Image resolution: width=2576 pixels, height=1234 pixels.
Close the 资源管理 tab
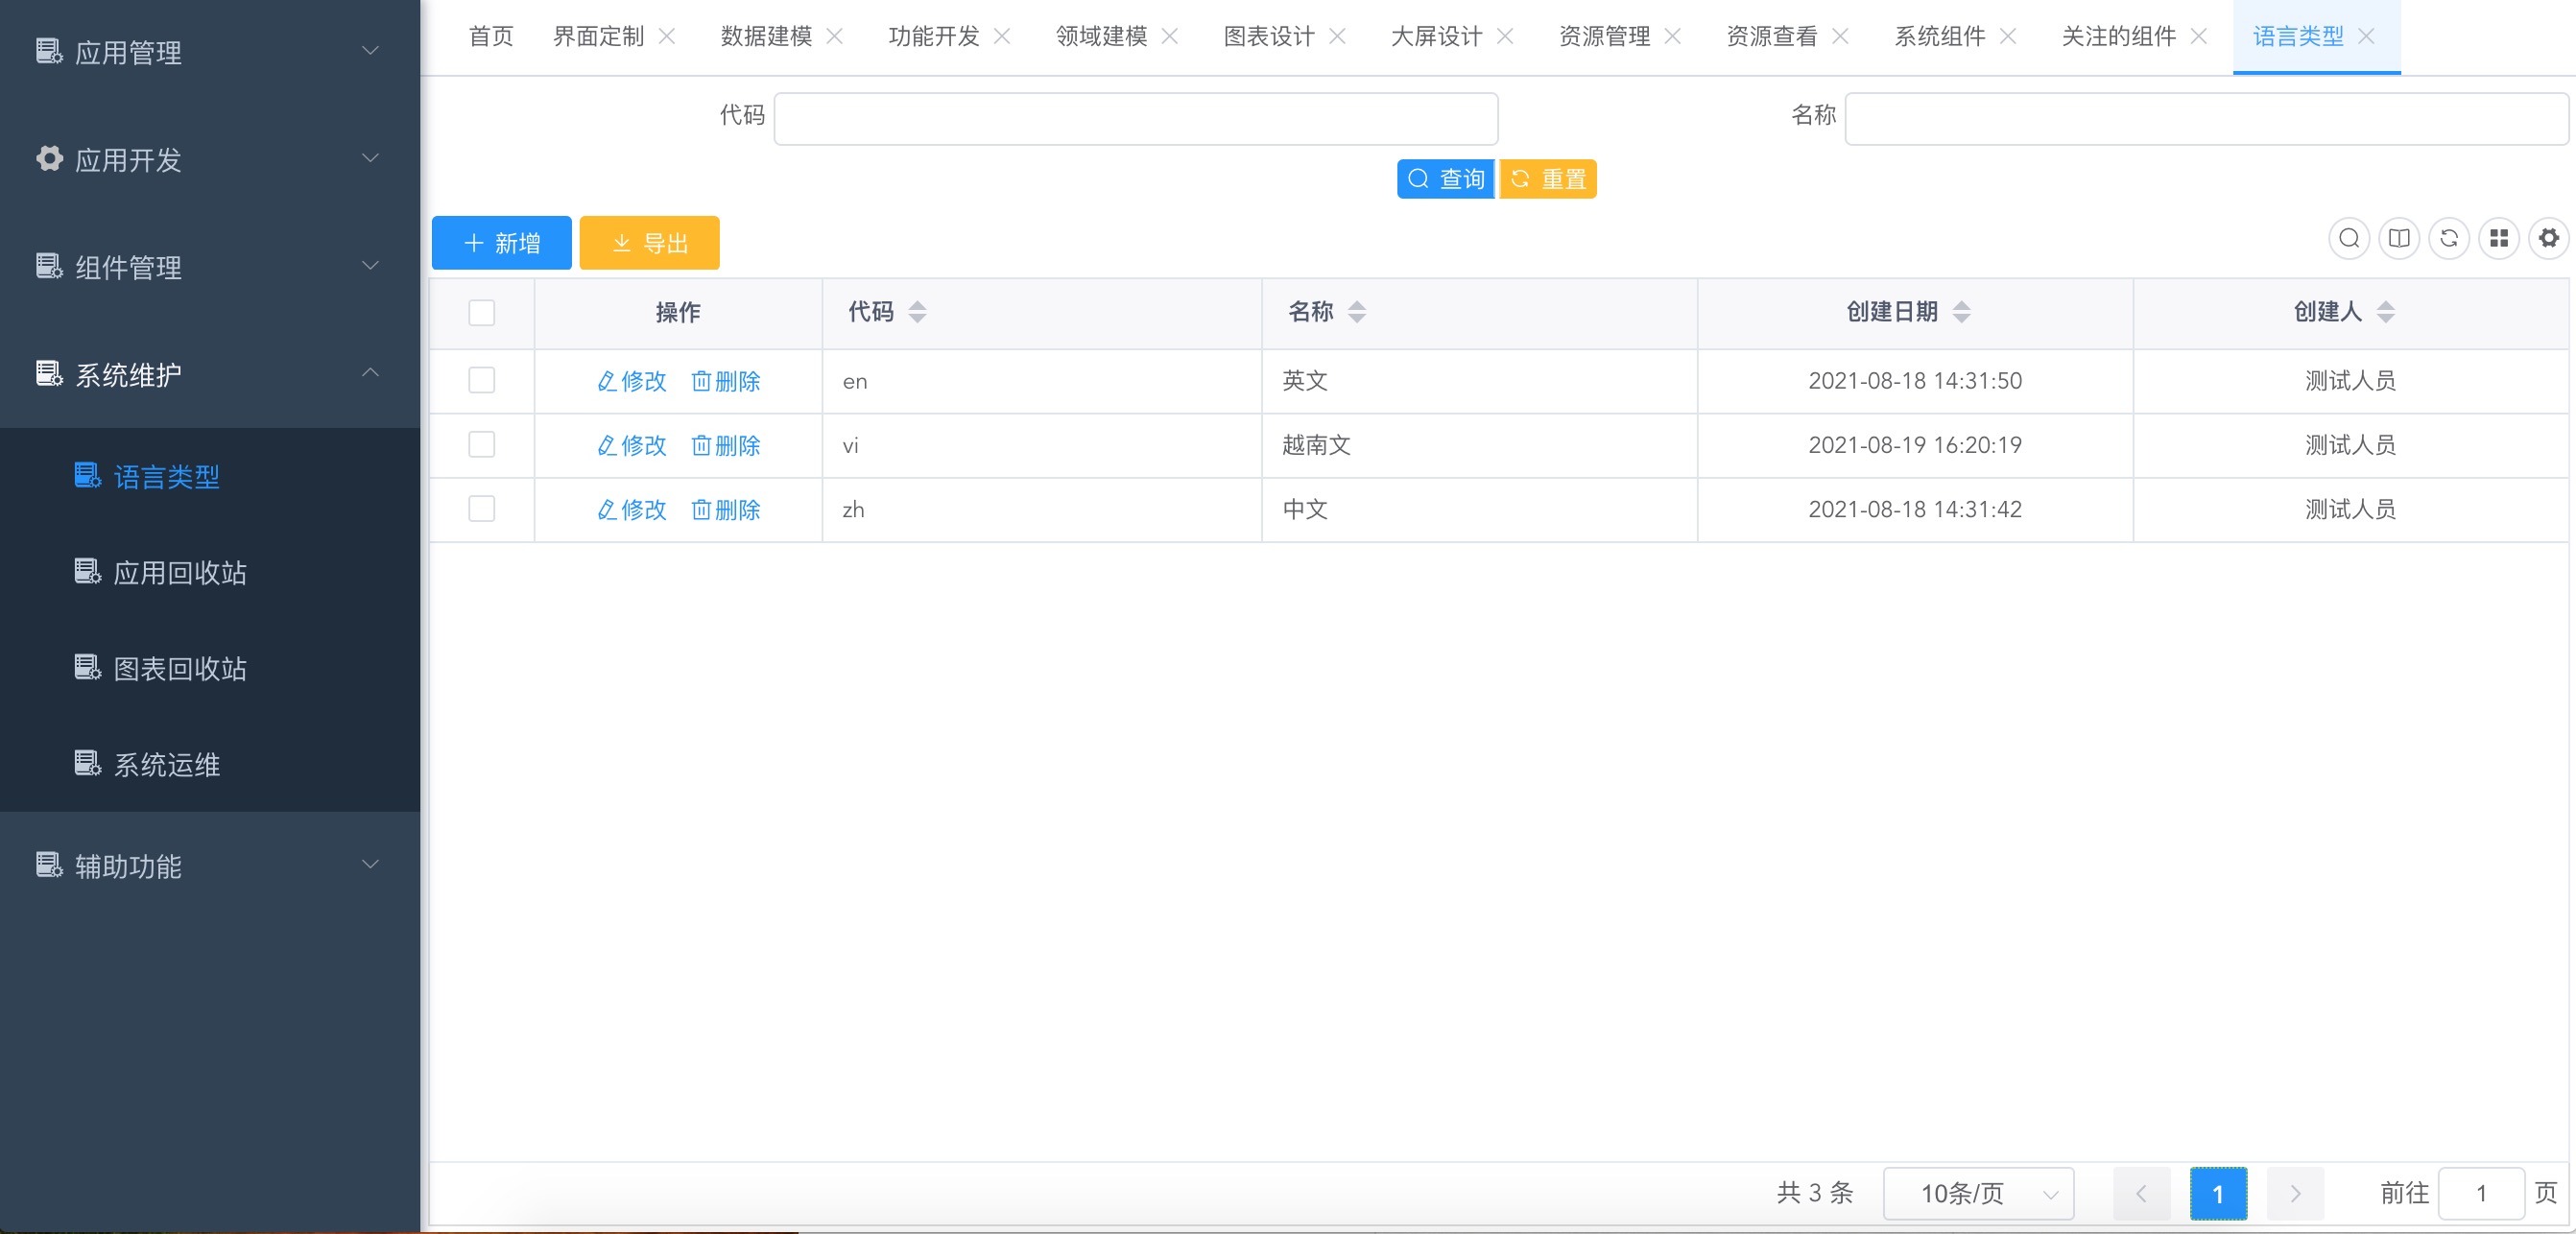coord(1672,37)
